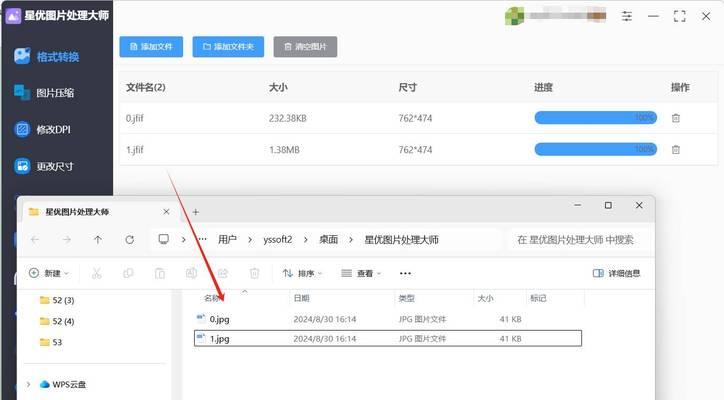Image resolution: width=724 pixels, height=400 pixels.
Task: Expand the chevron after 桌面 in path
Action: point(351,240)
